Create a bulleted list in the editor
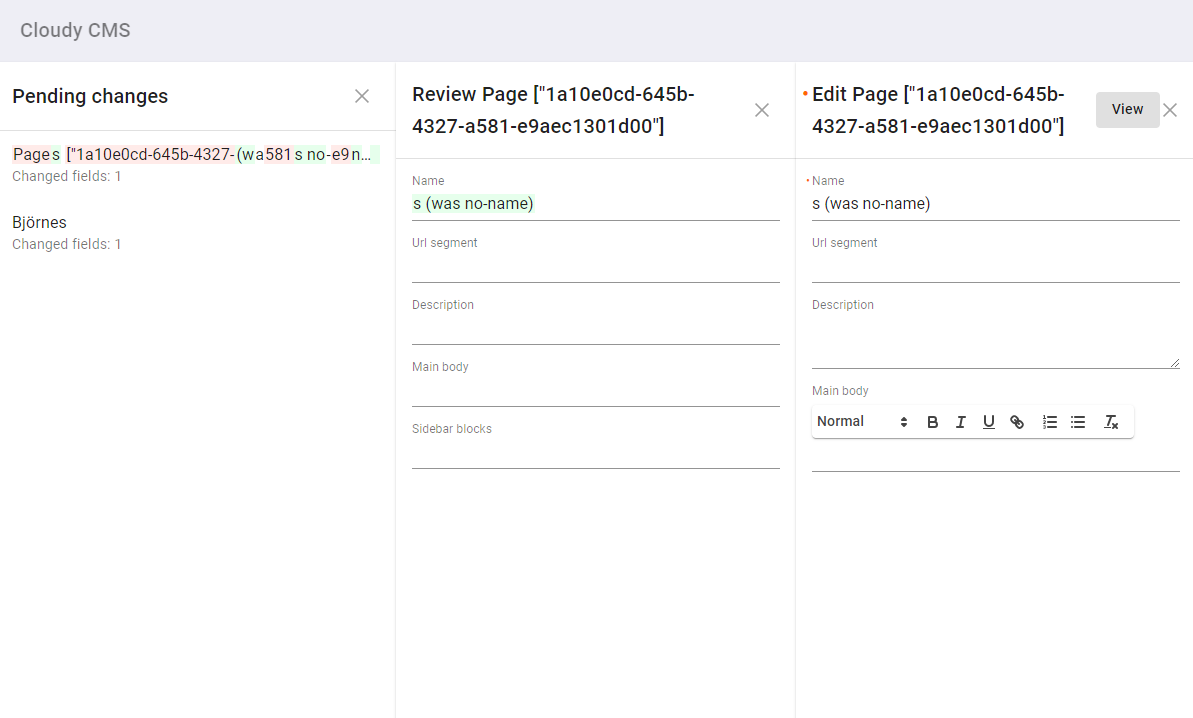The width and height of the screenshot is (1193, 718). pos(1077,421)
